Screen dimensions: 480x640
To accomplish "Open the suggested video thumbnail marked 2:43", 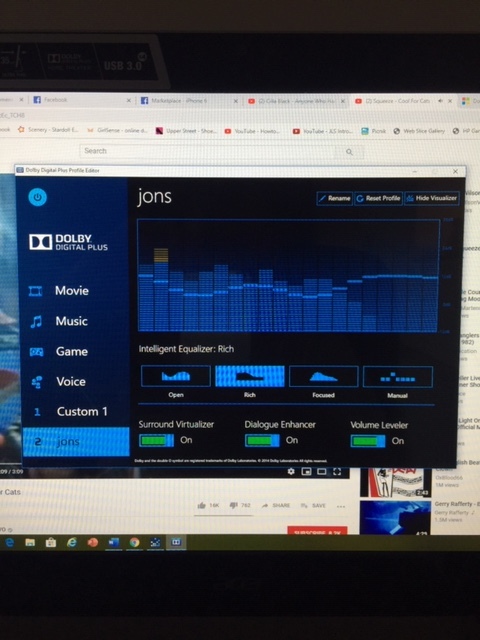I will (x=394, y=483).
